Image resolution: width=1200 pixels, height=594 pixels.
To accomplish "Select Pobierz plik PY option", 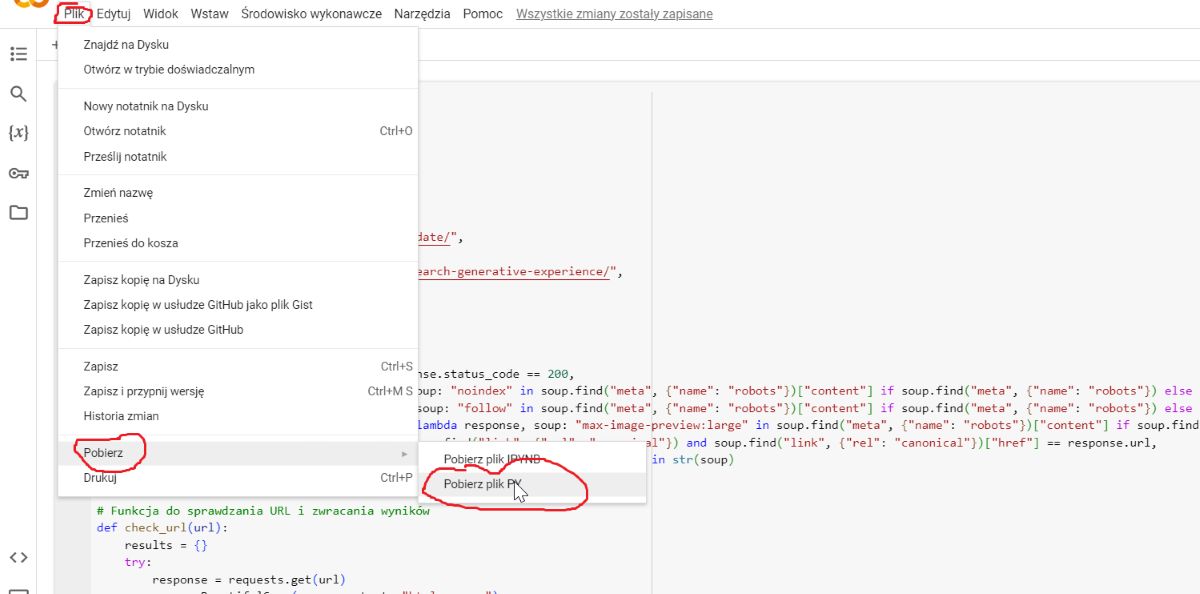I will [x=484, y=484].
